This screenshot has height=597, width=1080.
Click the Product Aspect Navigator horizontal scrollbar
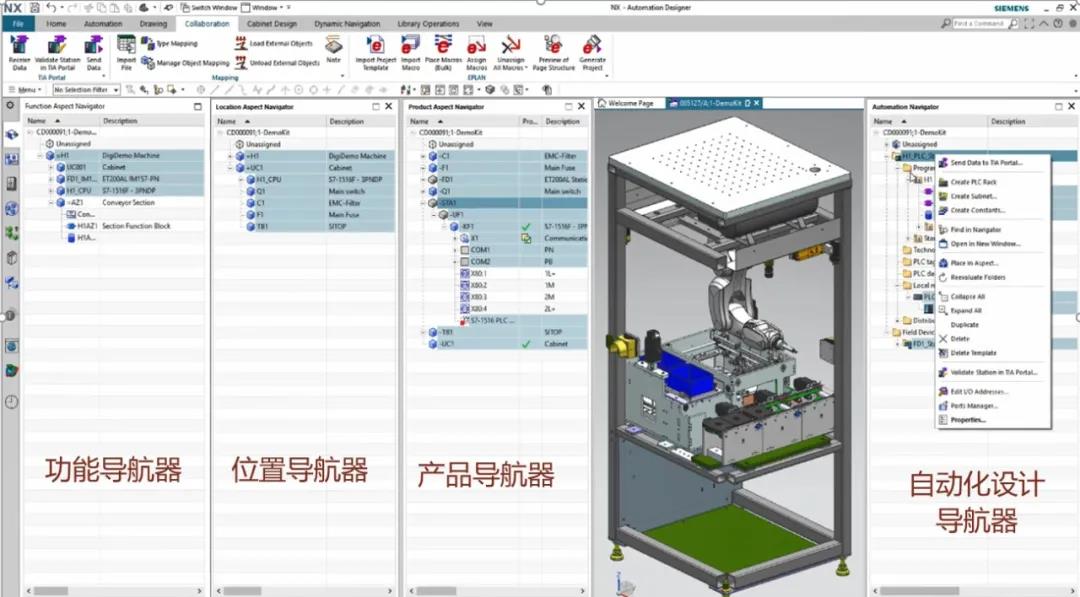497,591
